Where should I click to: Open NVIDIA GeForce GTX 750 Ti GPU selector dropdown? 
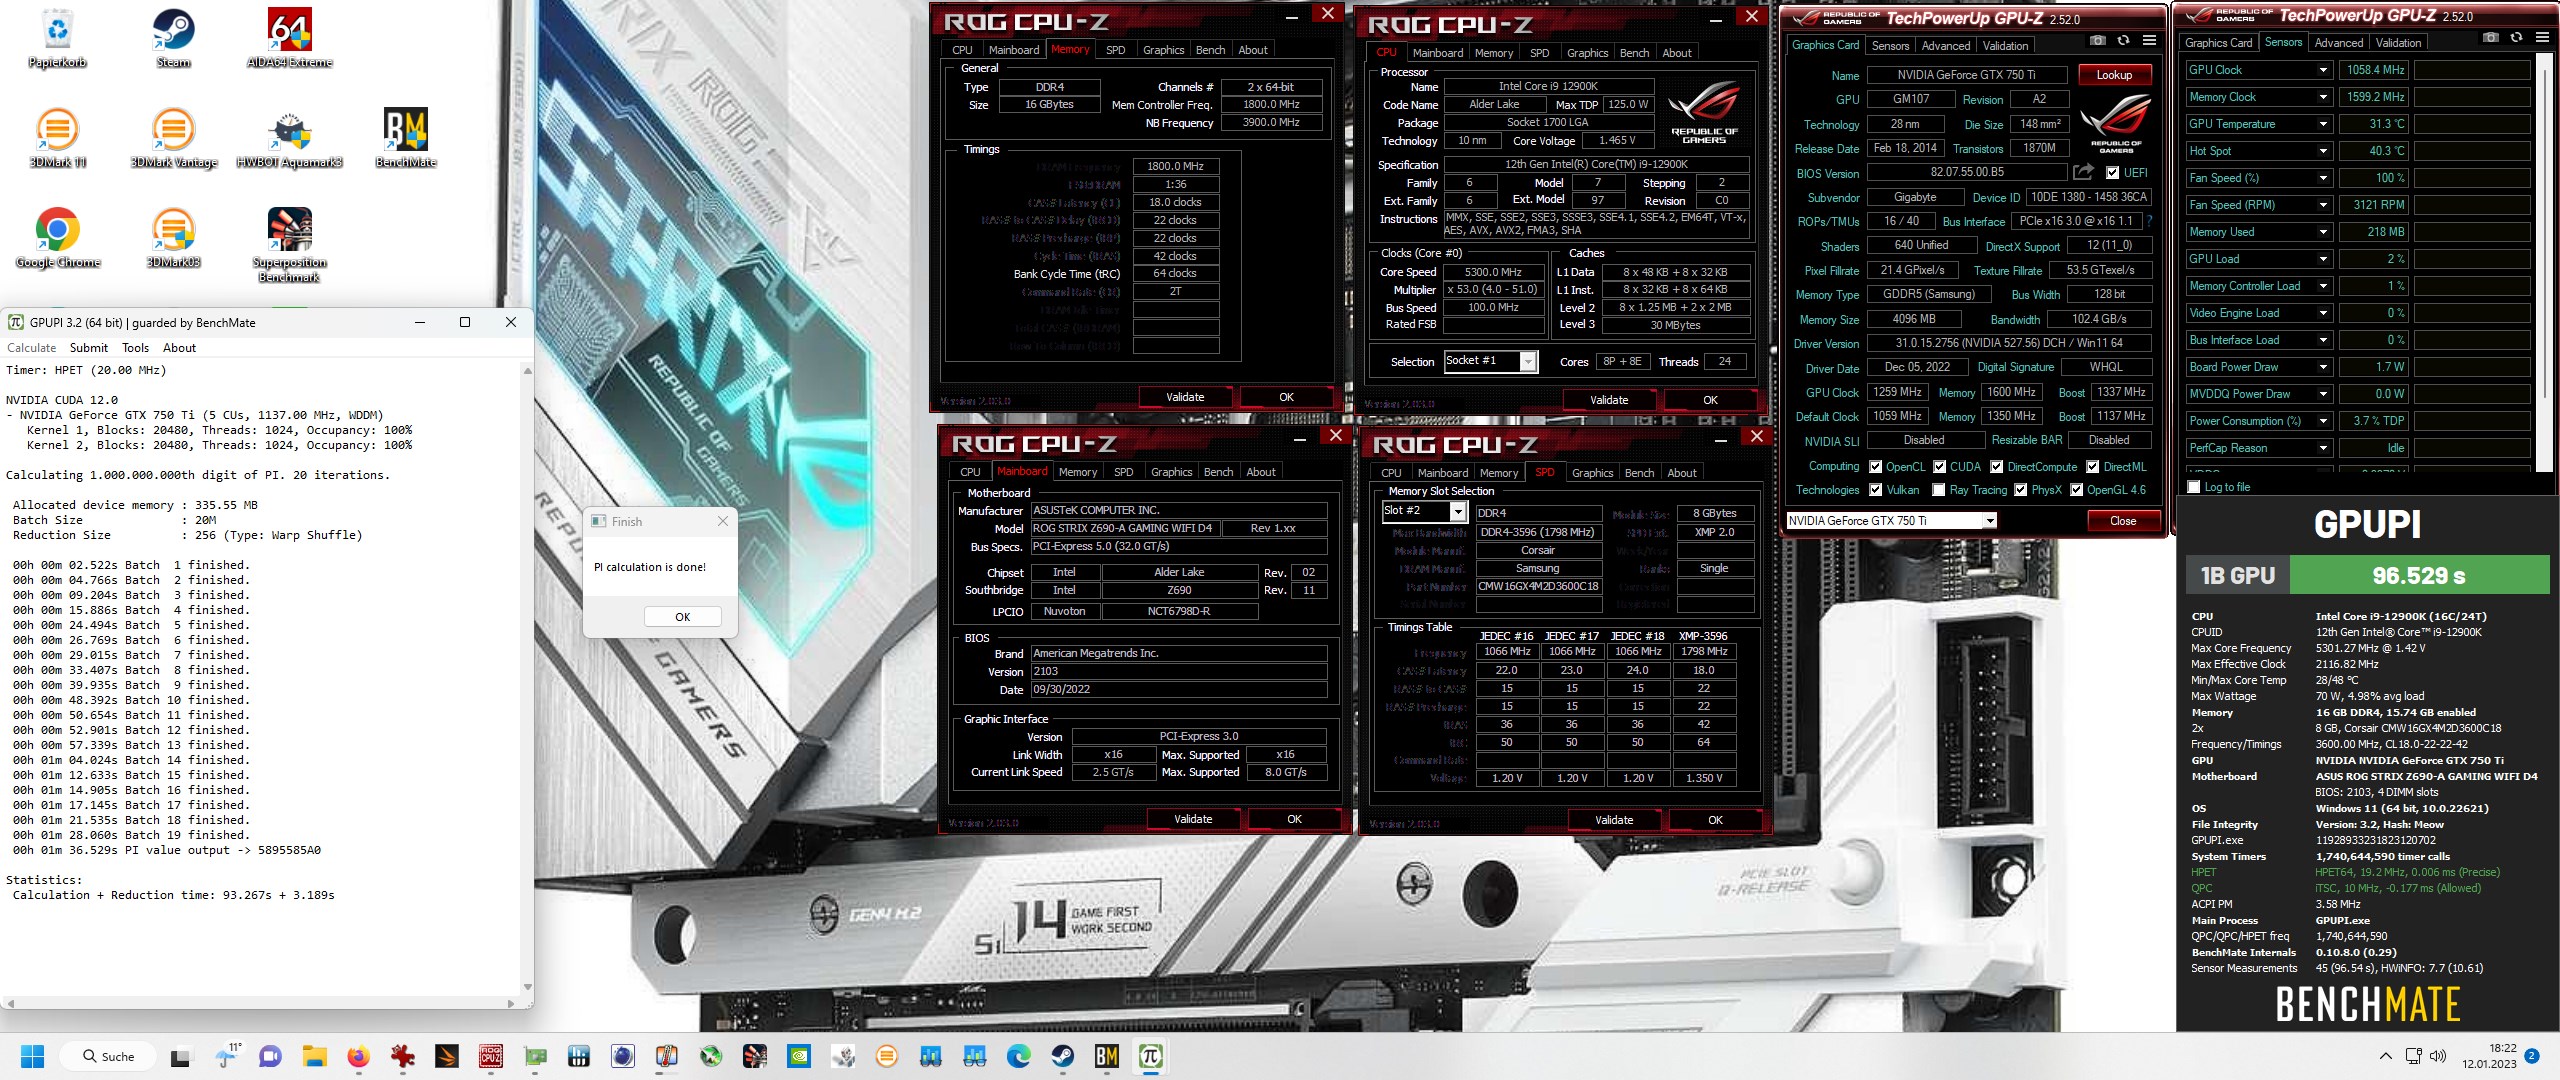[x=1891, y=521]
